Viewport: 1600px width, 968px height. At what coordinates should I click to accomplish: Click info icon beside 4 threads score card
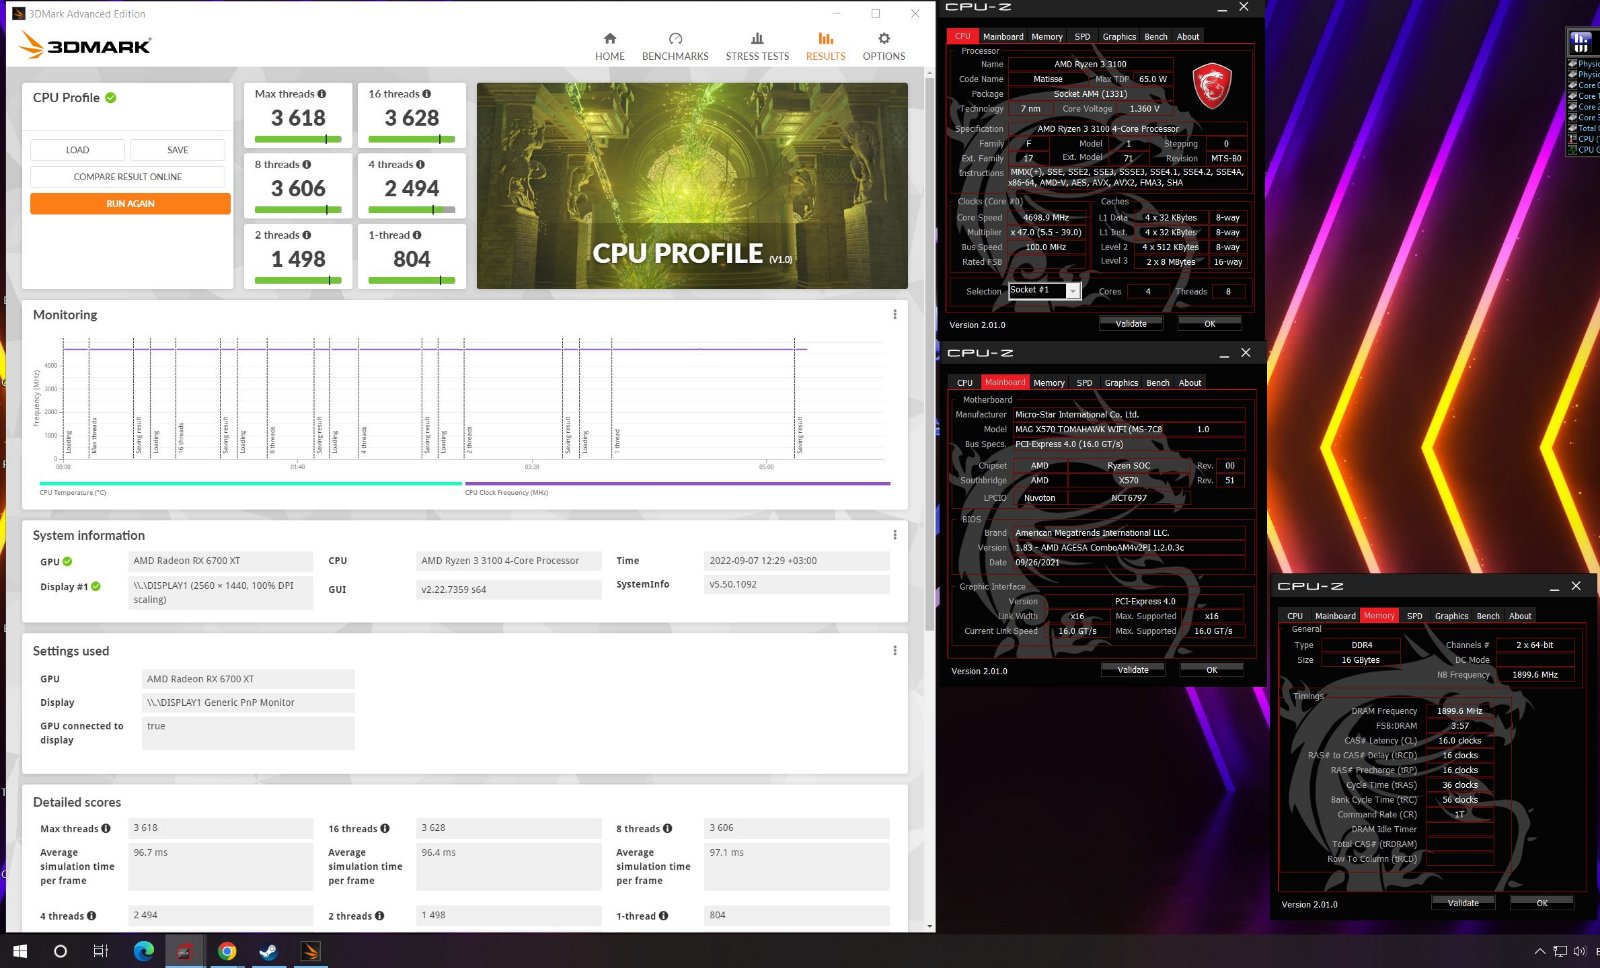pos(421,164)
